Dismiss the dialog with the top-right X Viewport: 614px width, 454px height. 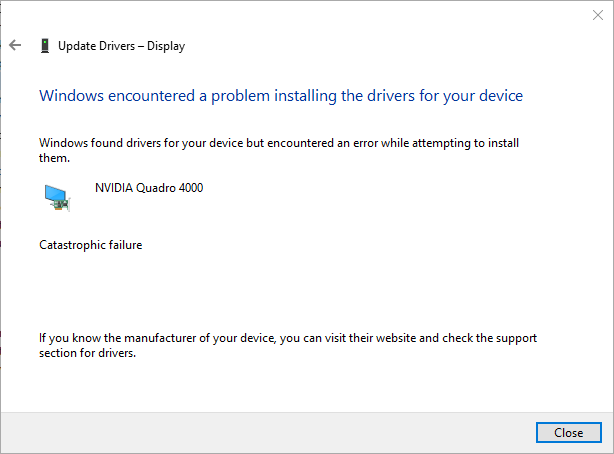598,15
